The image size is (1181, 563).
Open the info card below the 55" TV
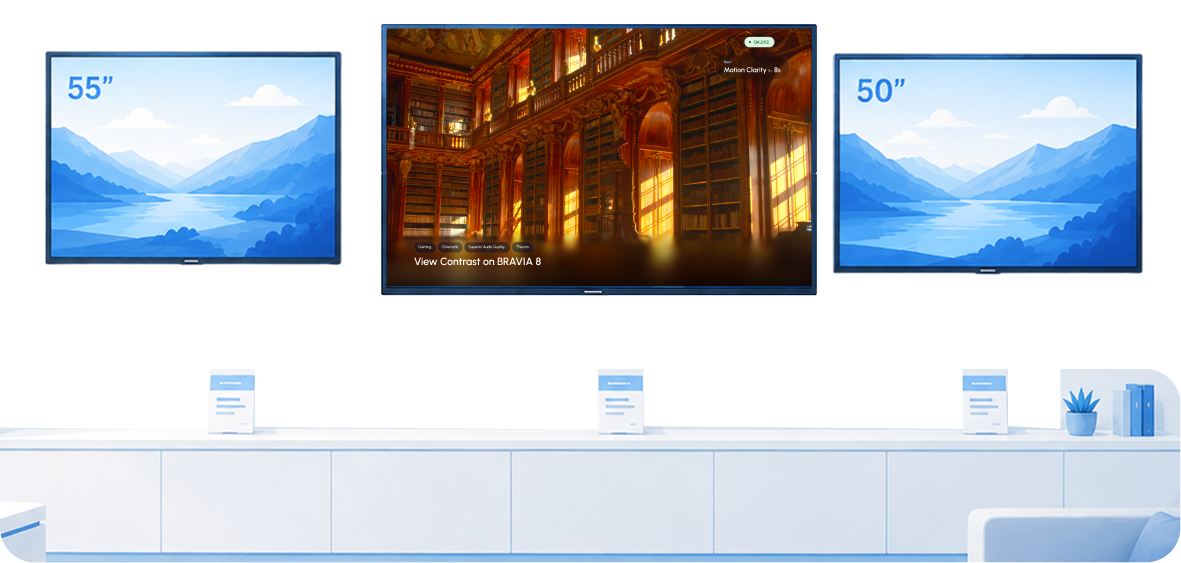coord(232,401)
